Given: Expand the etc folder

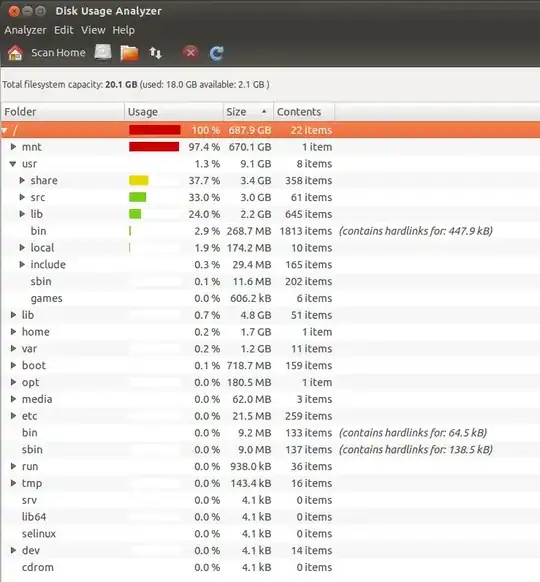Looking at the screenshot, I should coord(13,416).
